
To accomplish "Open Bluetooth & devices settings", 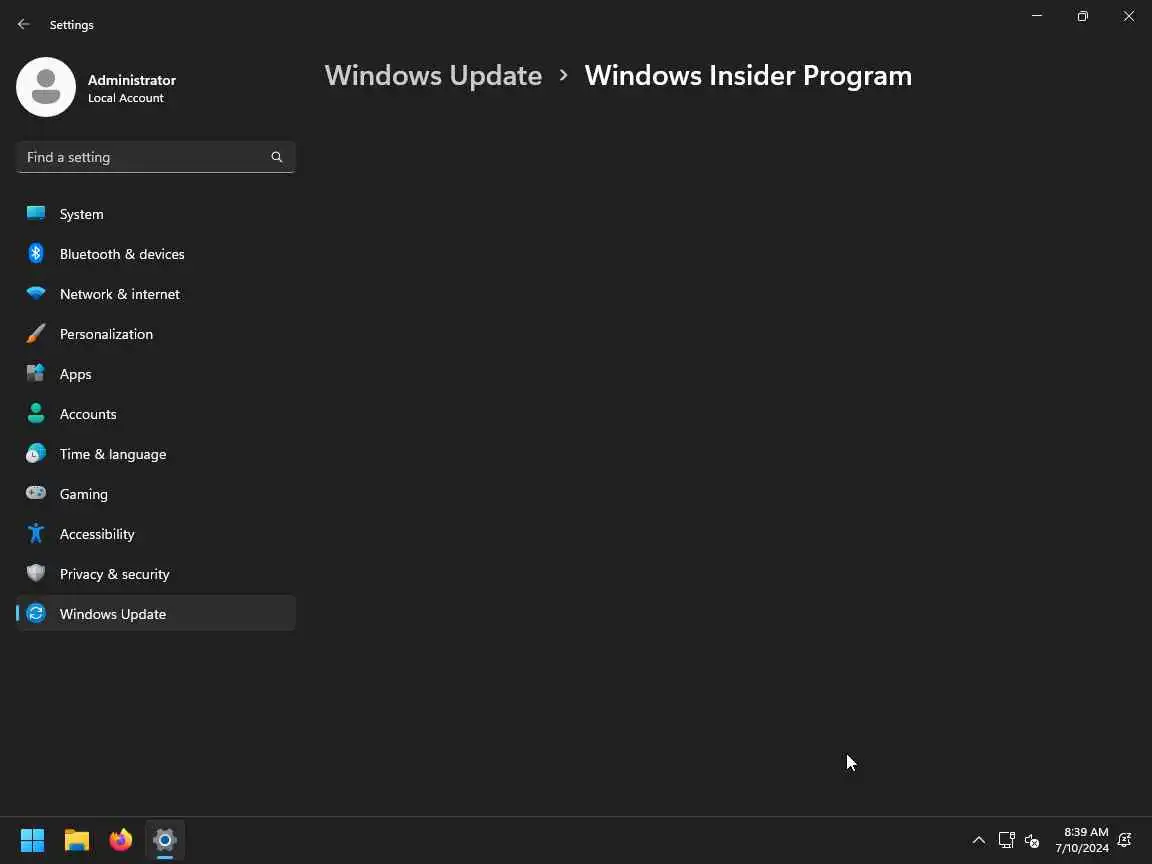I will tap(122, 254).
